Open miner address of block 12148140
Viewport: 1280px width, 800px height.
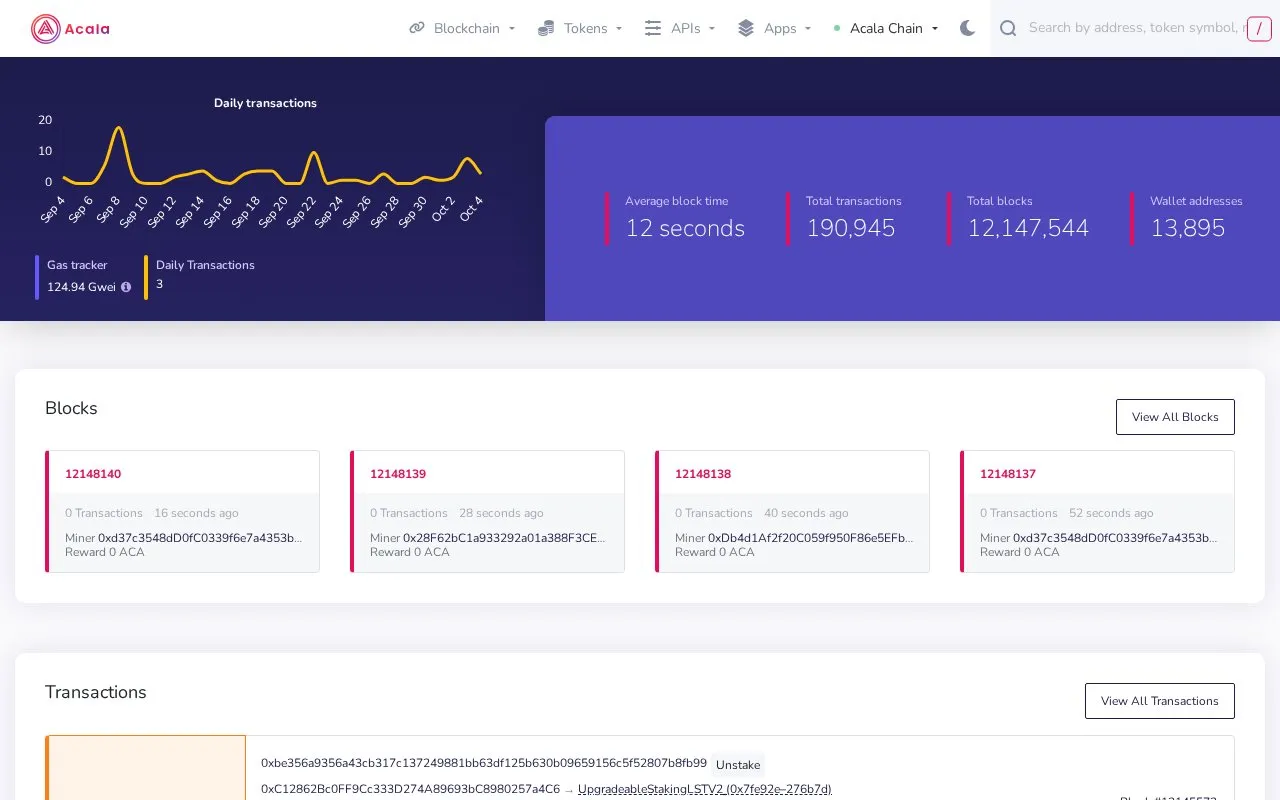pos(200,538)
